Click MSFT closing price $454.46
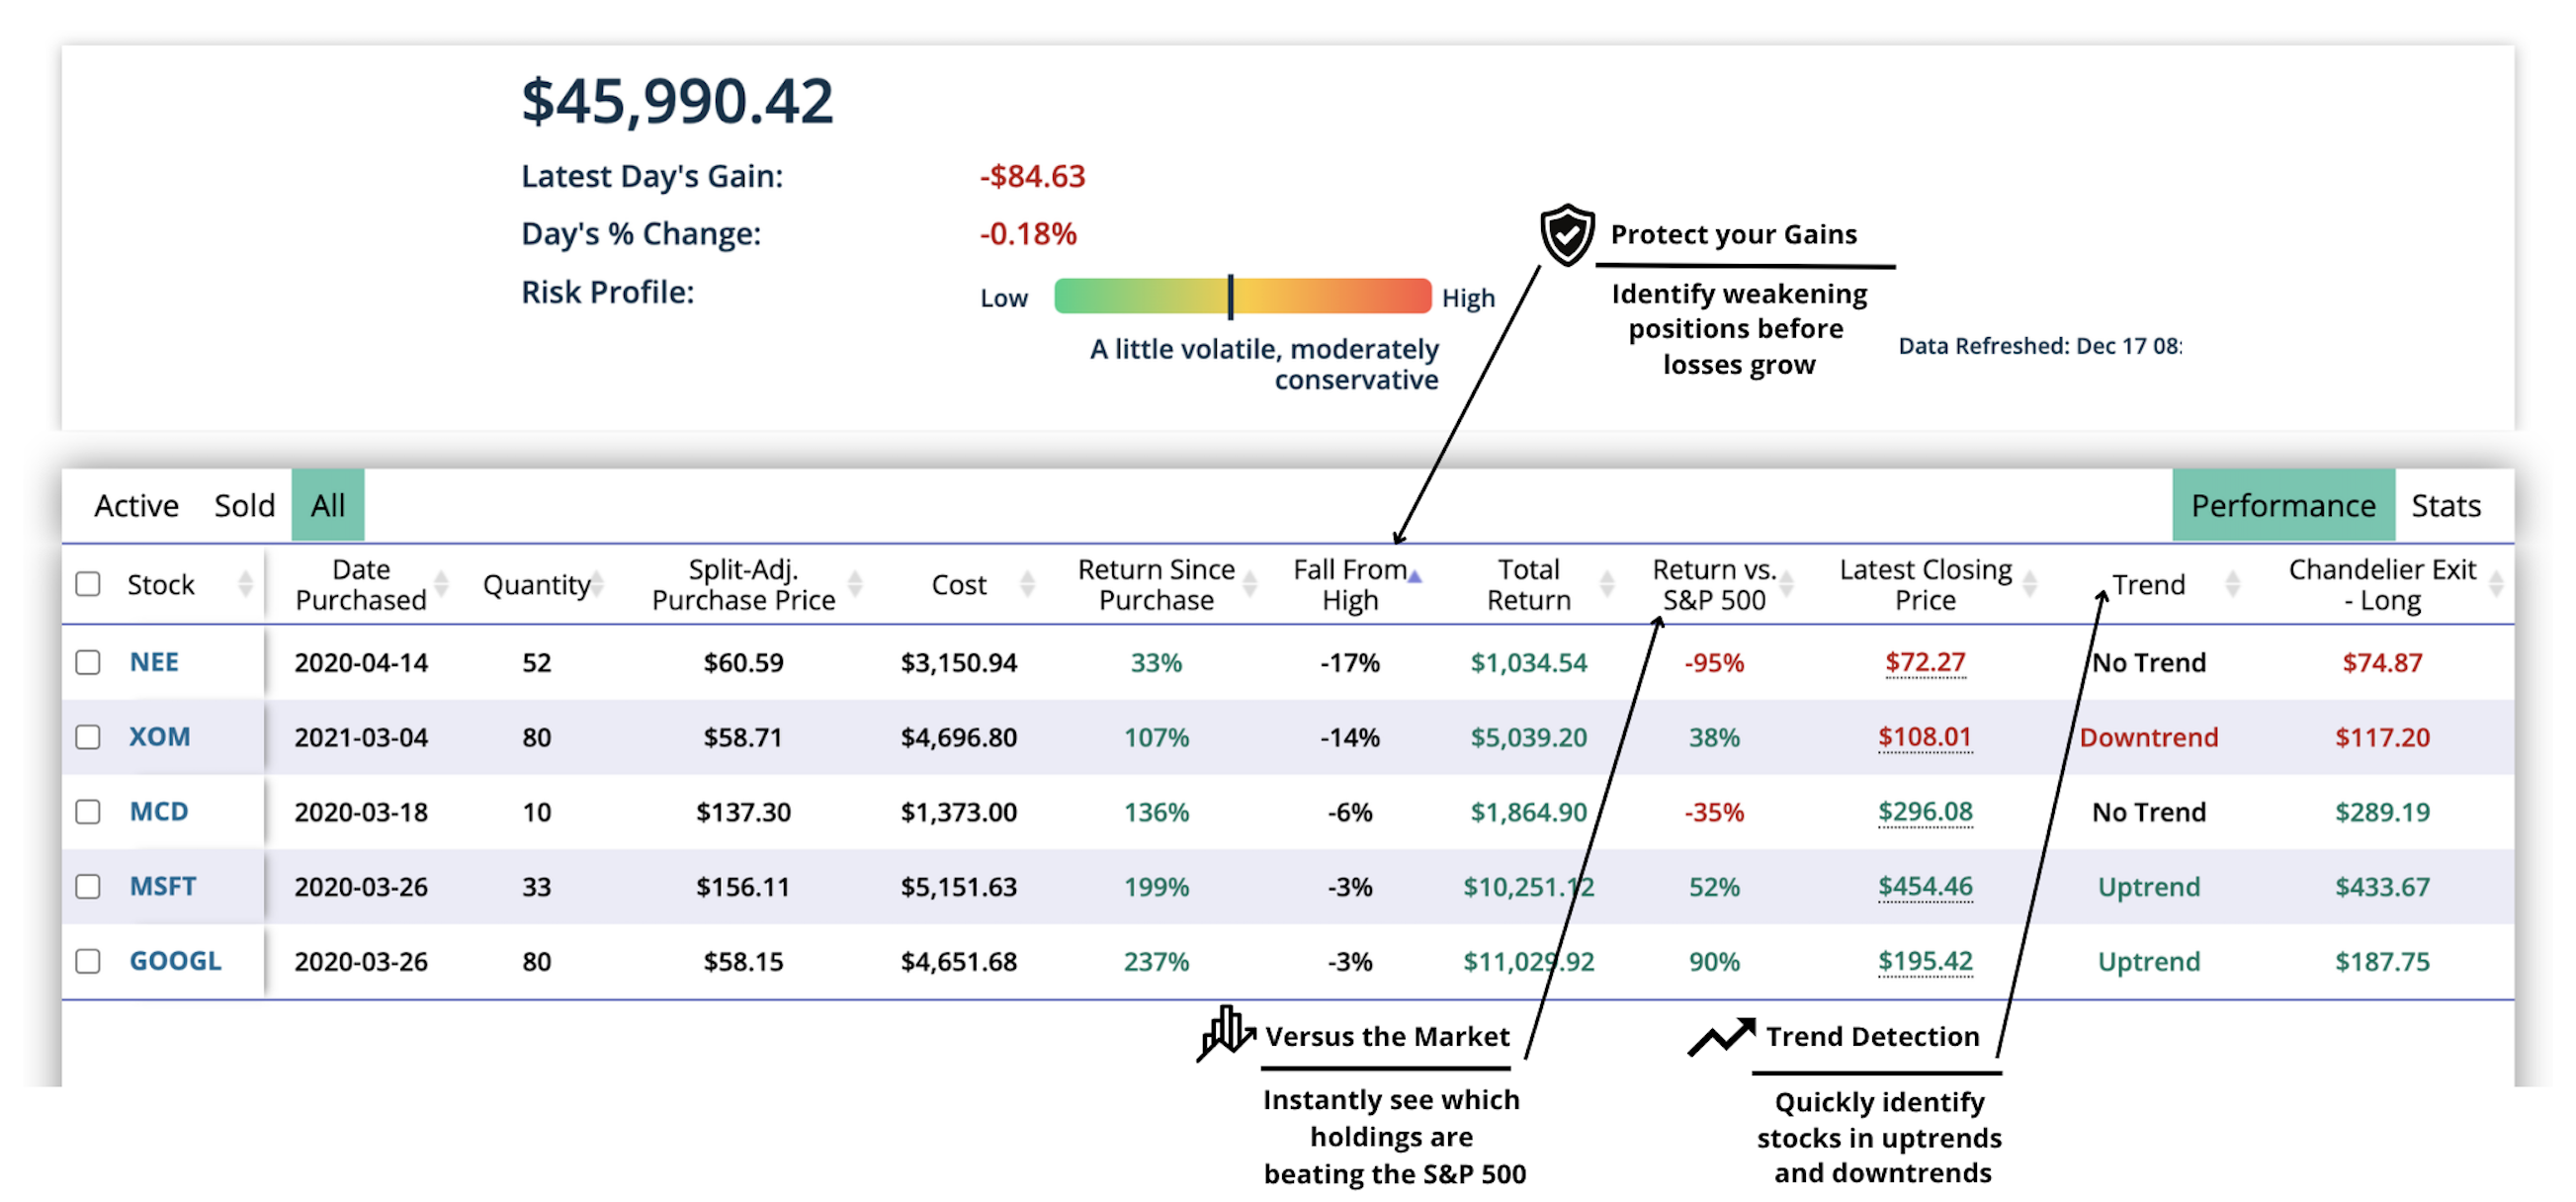This screenshot has width=2576, height=1202. tap(1925, 887)
